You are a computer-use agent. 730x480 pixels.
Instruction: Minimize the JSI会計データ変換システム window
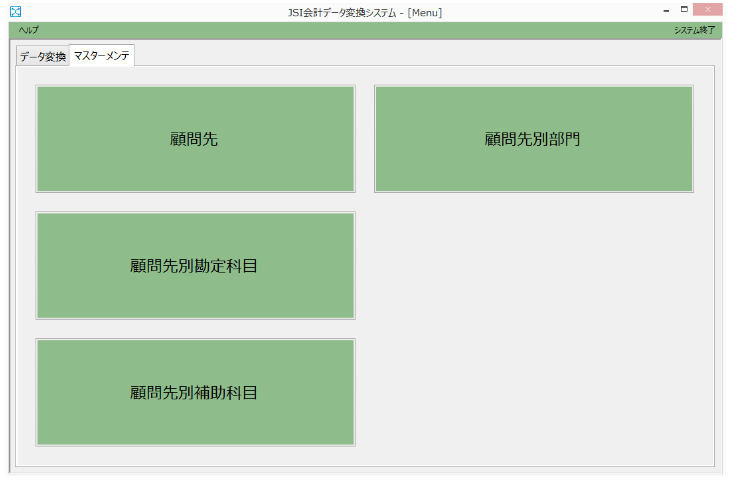666,10
